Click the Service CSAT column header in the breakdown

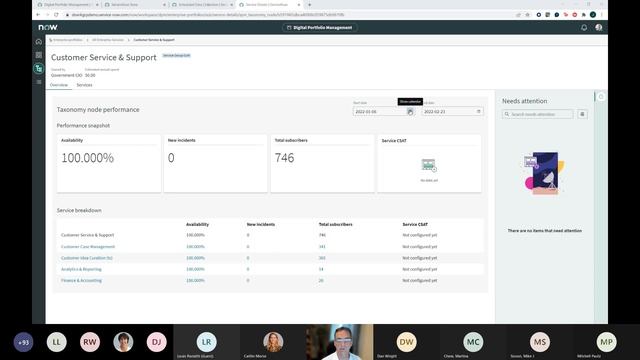click(x=415, y=224)
